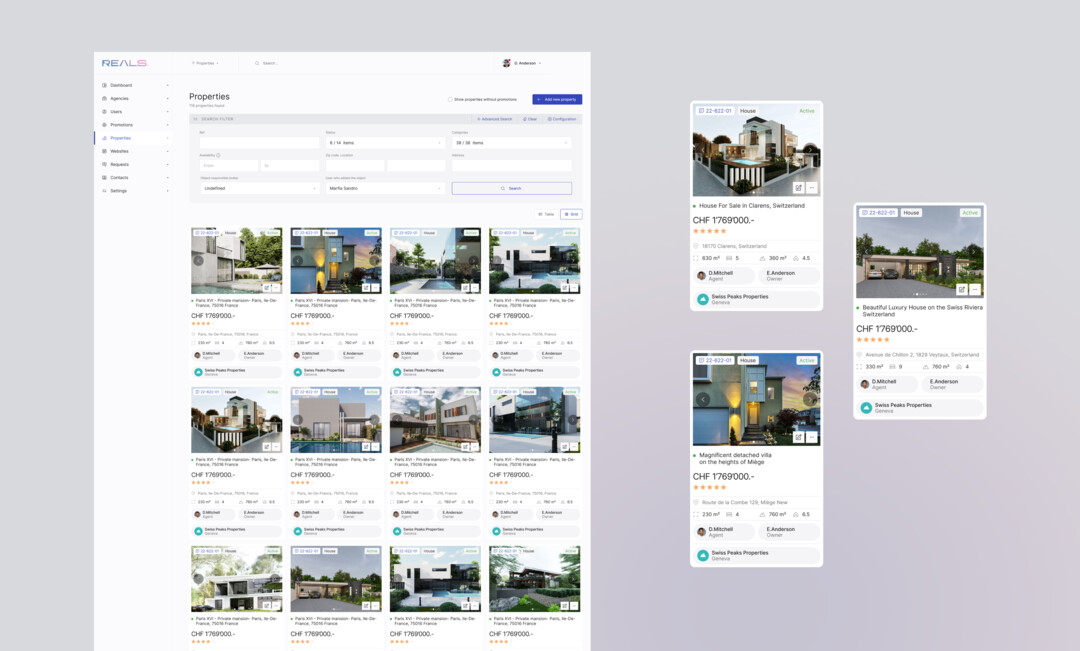Screen dimensions: 1080x651
Task: Open the Marfia Sandro user dropdown
Action: click(385, 188)
